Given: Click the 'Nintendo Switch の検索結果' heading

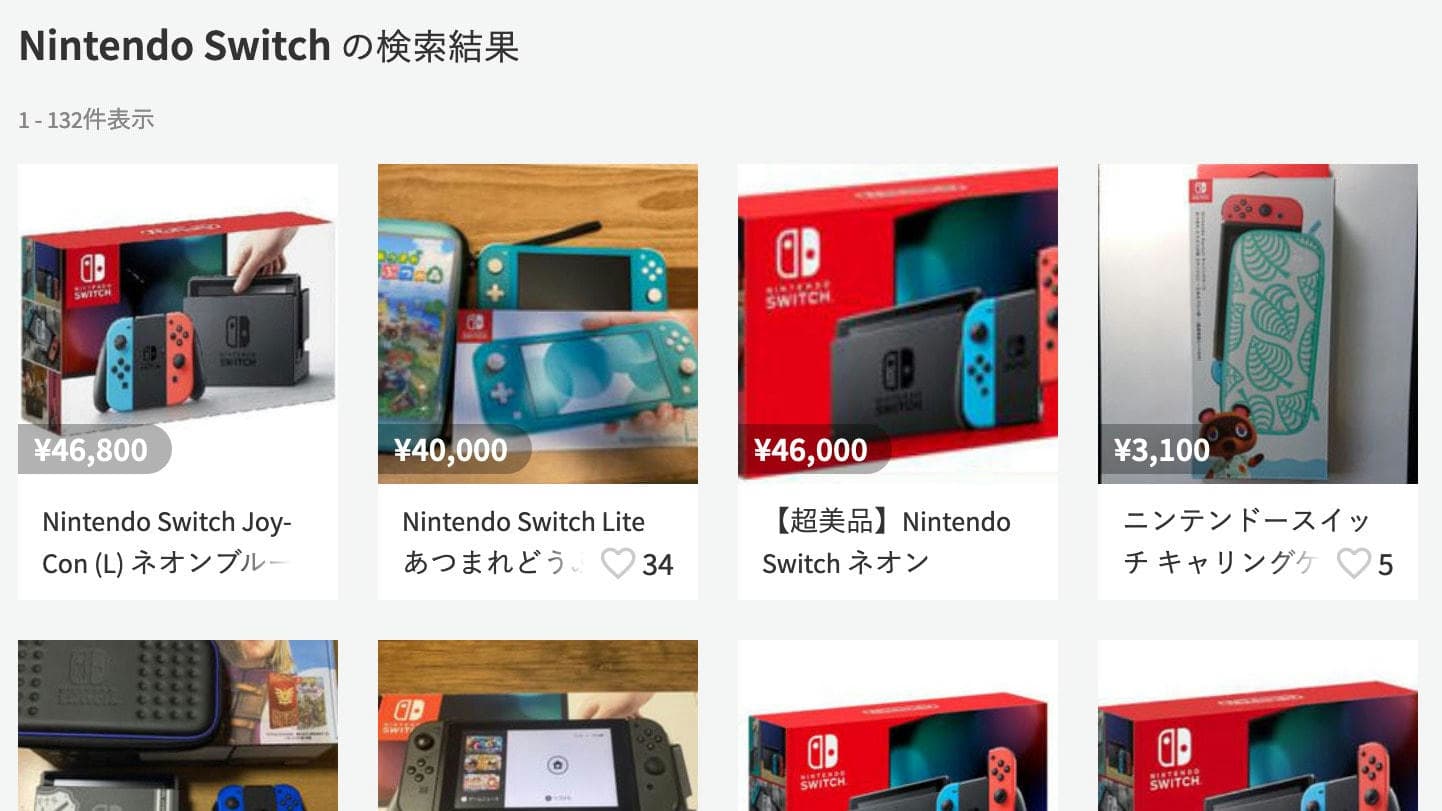Looking at the screenshot, I should pyautogui.click(x=269, y=46).
